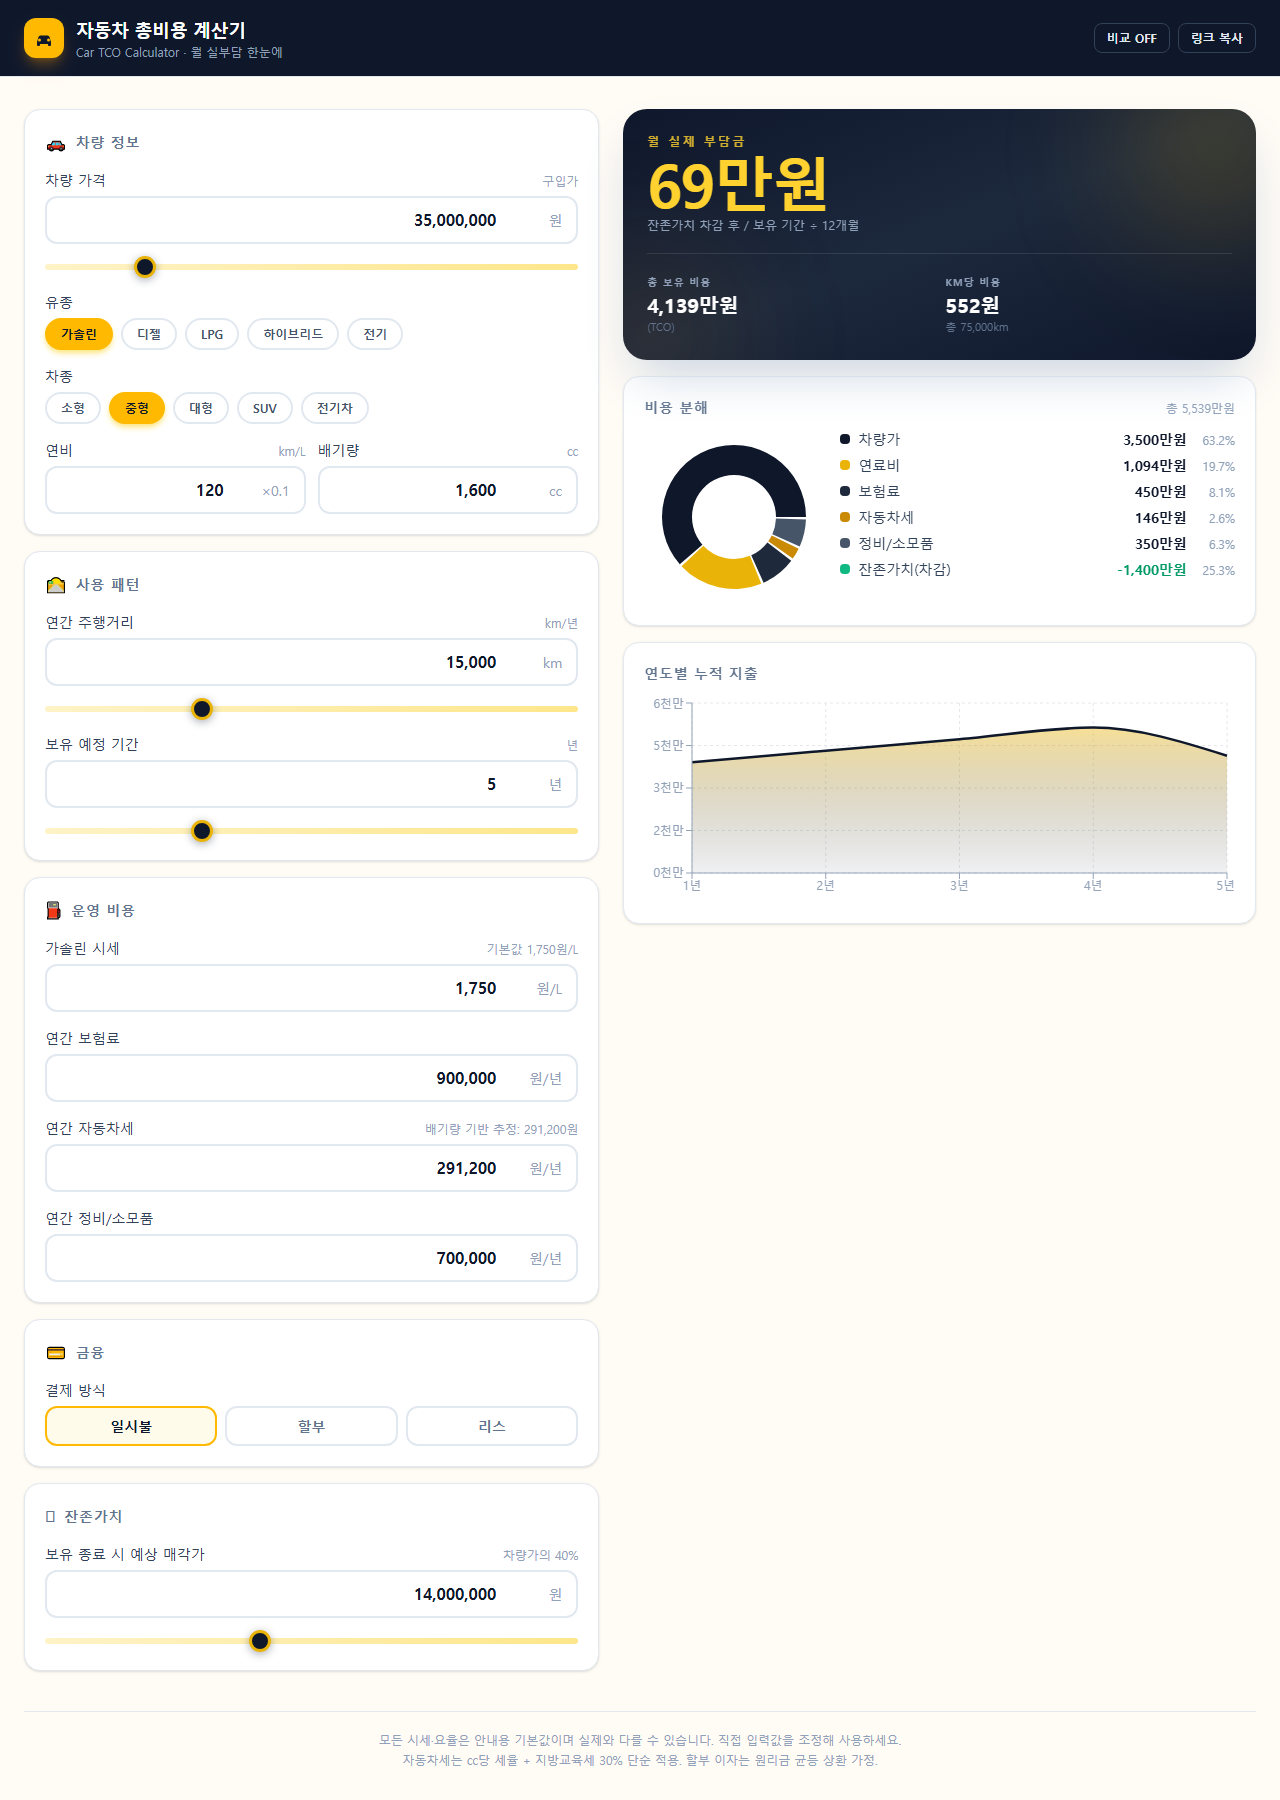Screen dimensions: 1280x1800
Task: Click the fuel pump icon beside 운영 비용
Action: coord(54,911)
